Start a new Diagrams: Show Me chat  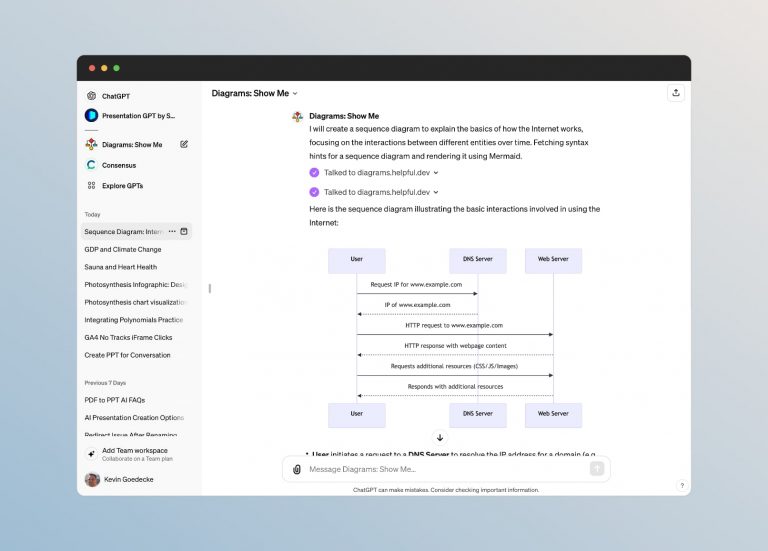pos(184,144)
